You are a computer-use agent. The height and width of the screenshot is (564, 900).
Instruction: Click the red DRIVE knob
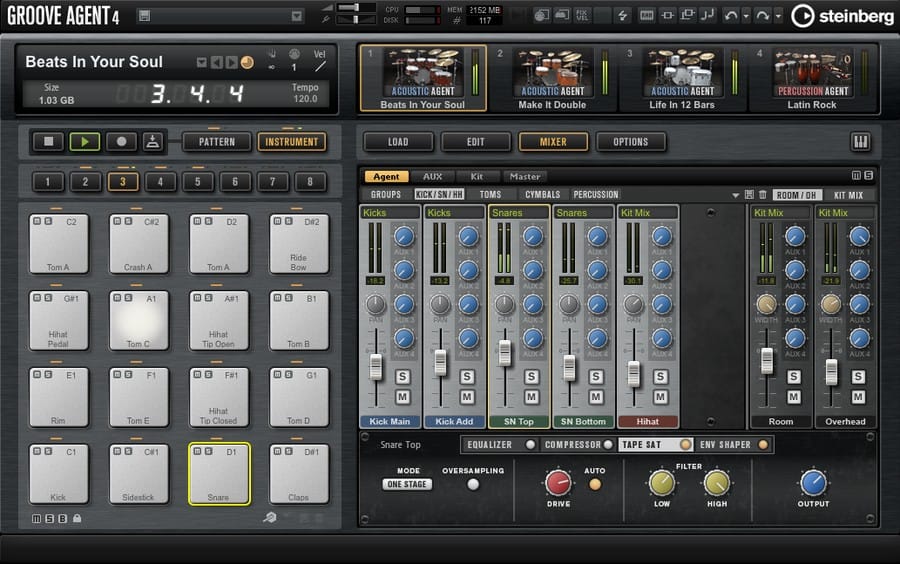pos(557,483)
